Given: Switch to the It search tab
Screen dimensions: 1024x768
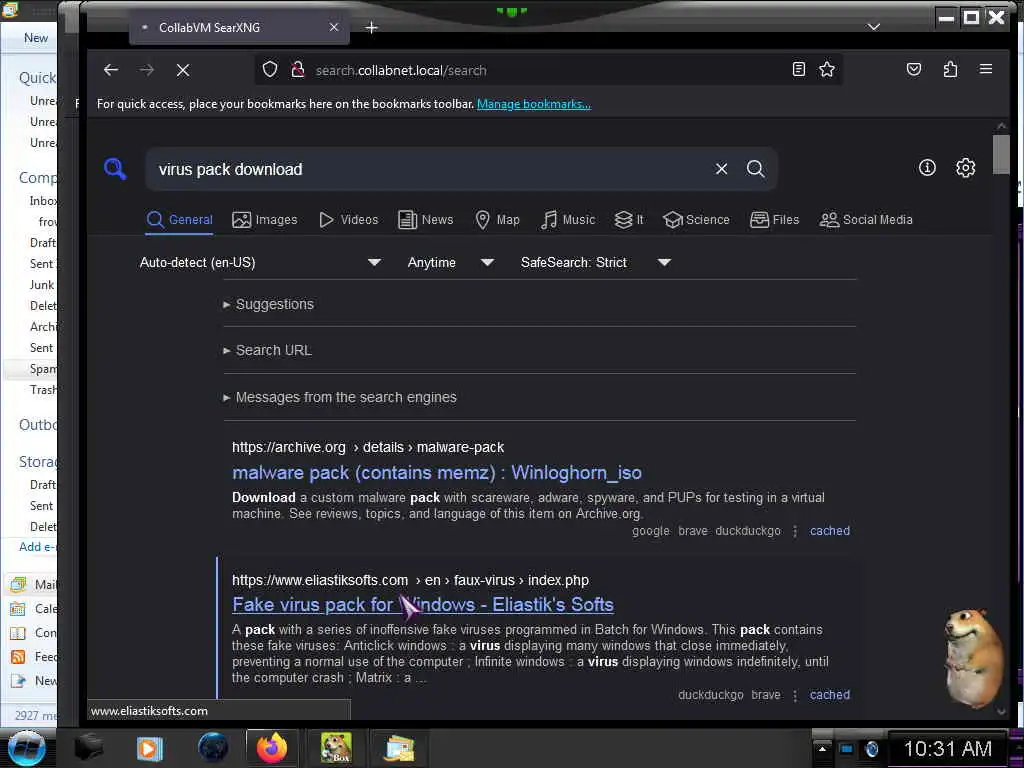Looking at the screenshot, I should coord(629,220).
